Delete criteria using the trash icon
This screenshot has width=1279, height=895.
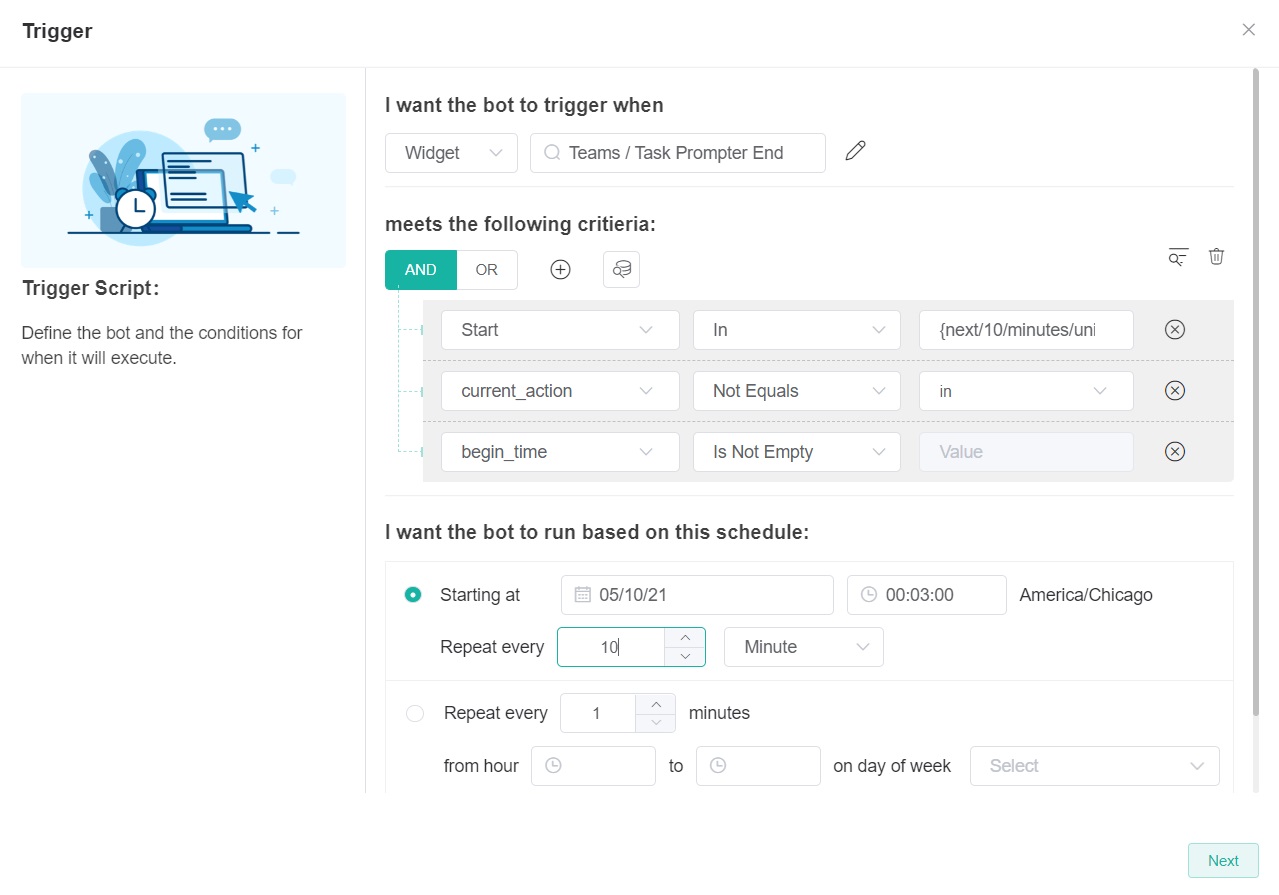click(x=1216, y=257)
